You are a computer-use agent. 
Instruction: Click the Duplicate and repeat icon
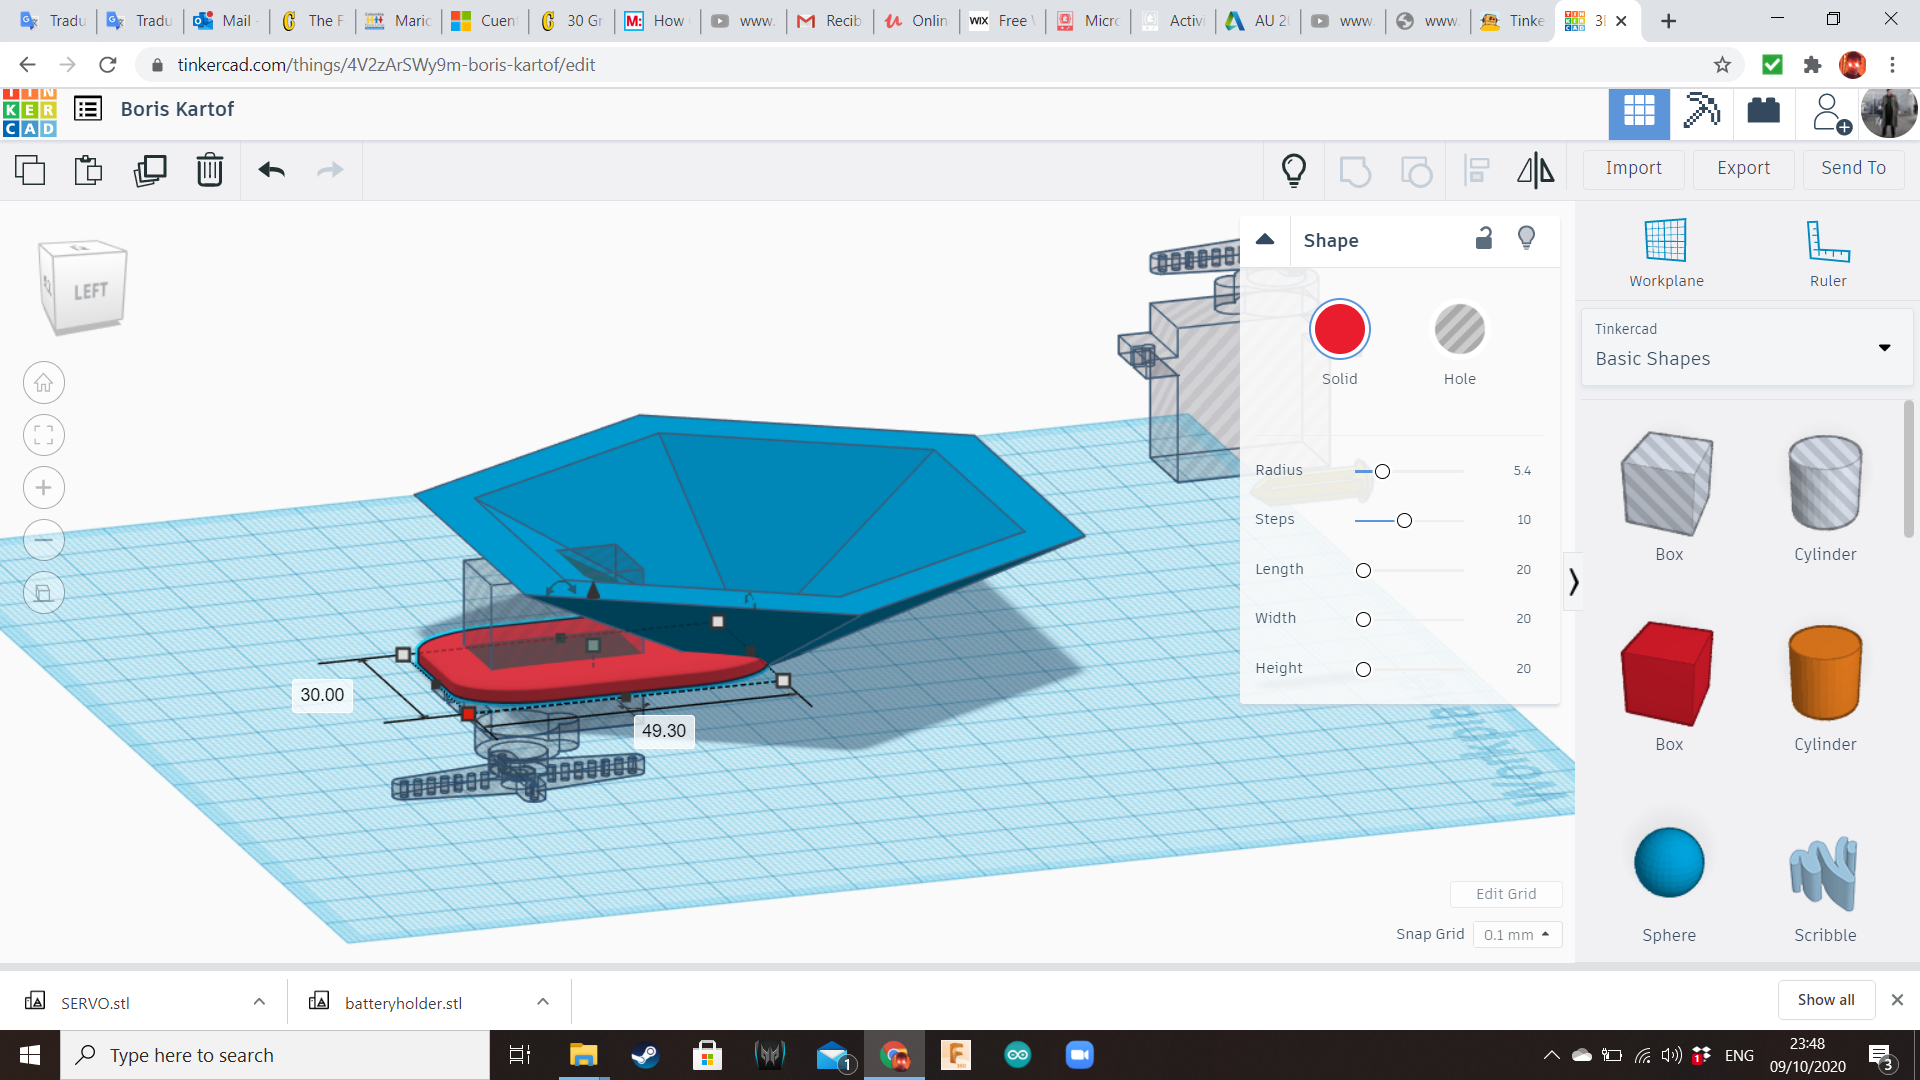(x=150, y=170)
